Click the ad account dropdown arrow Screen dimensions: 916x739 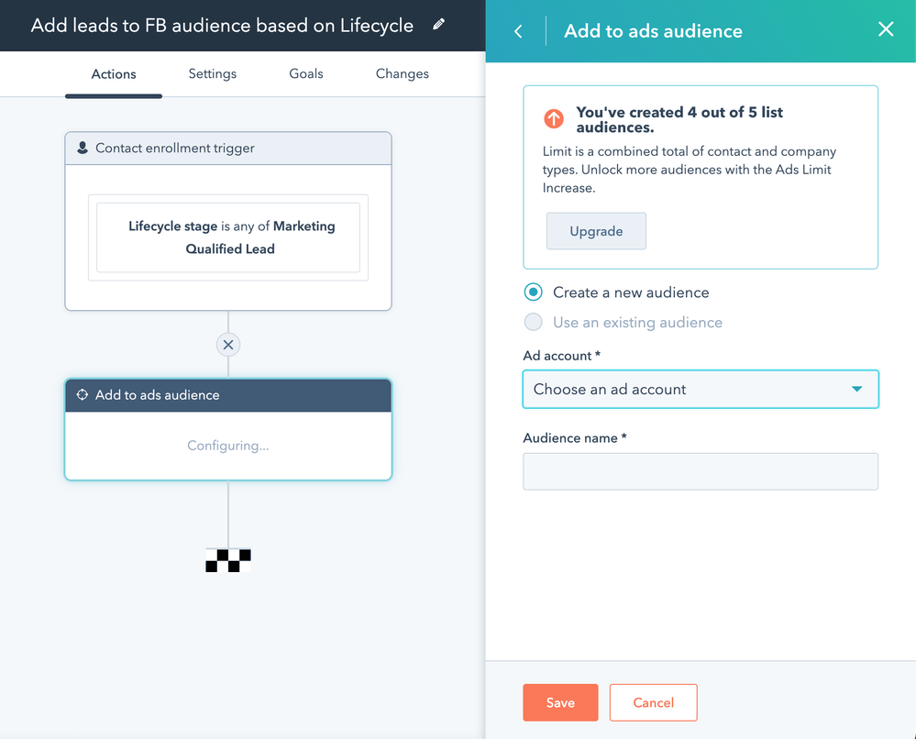(856, 389)
